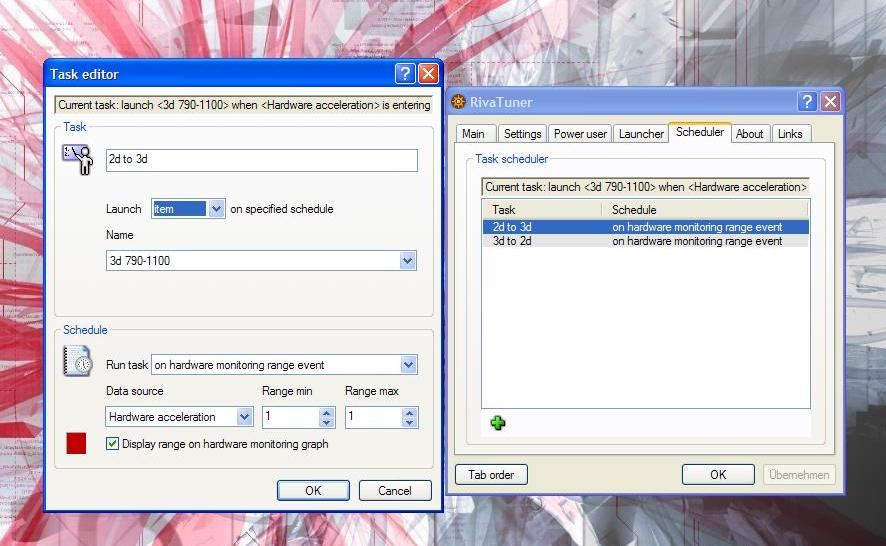The image size is (886, 546).
Task: Click the task name field containing 2d to 3d
Action: 262,160
